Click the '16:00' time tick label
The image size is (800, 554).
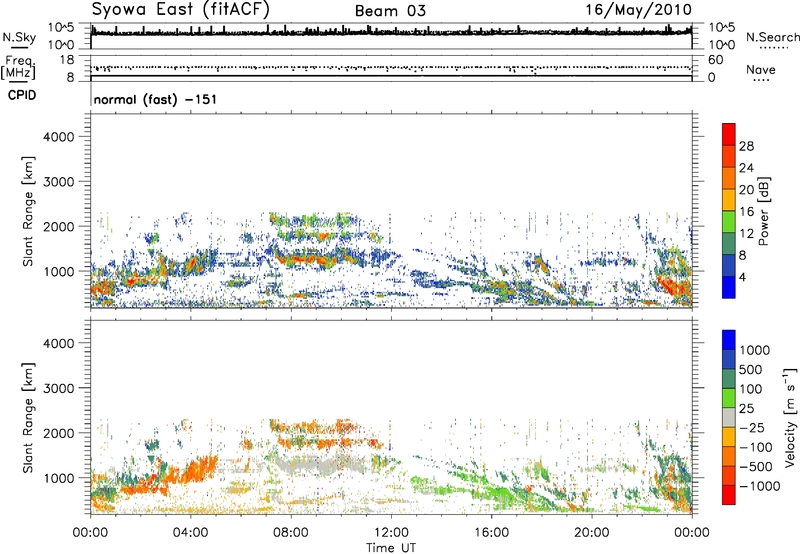point(491,533)
